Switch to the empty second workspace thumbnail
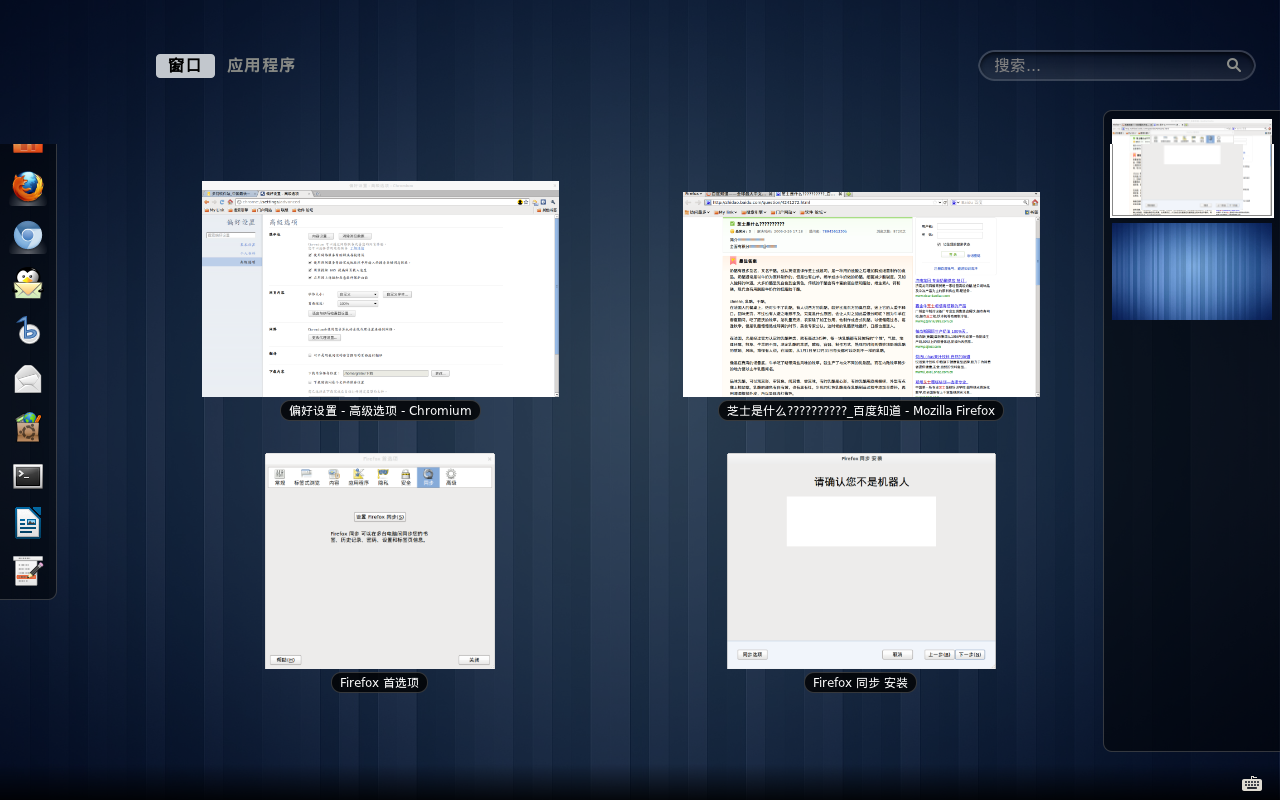 tap(1192, 271)
